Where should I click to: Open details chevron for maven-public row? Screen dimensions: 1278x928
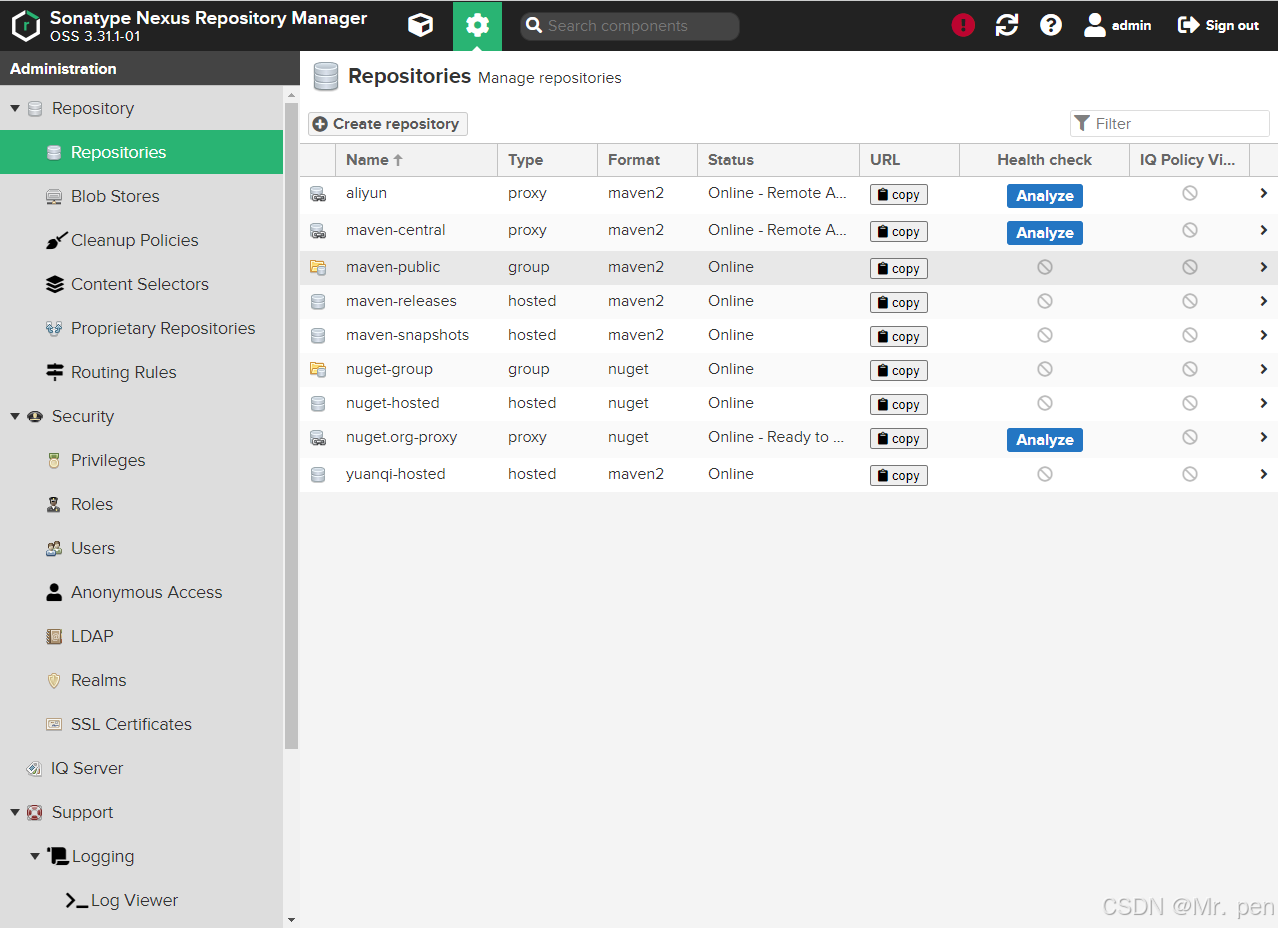1264,267
